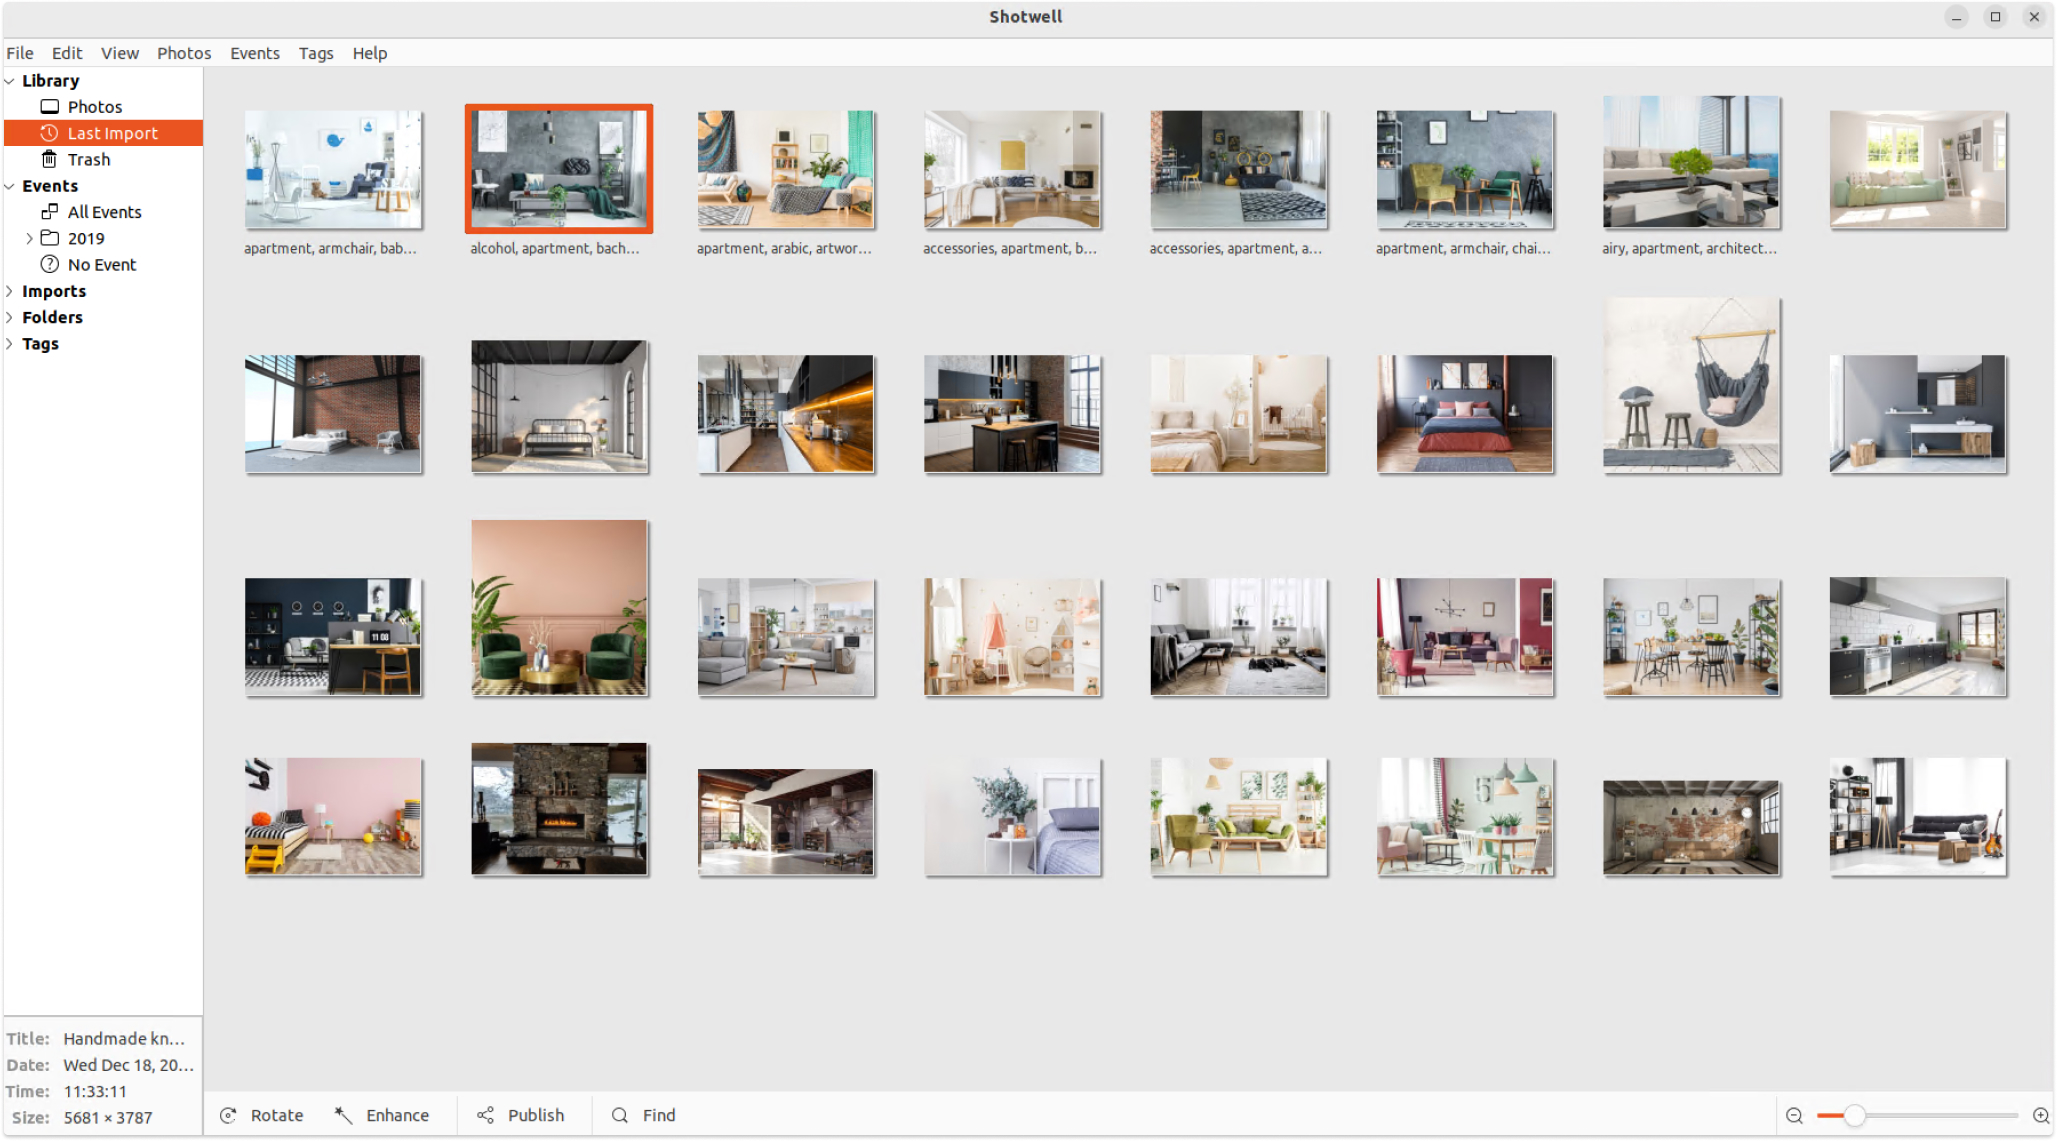Select the No Event item
This screenshot has width=2057, height=1141.
(101, 265)
